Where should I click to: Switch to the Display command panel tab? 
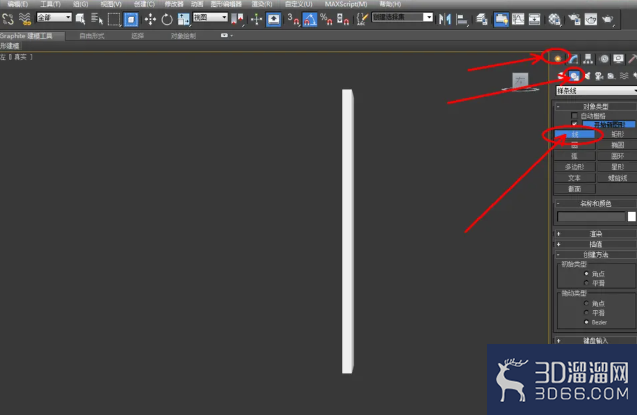tap(618, 58)
